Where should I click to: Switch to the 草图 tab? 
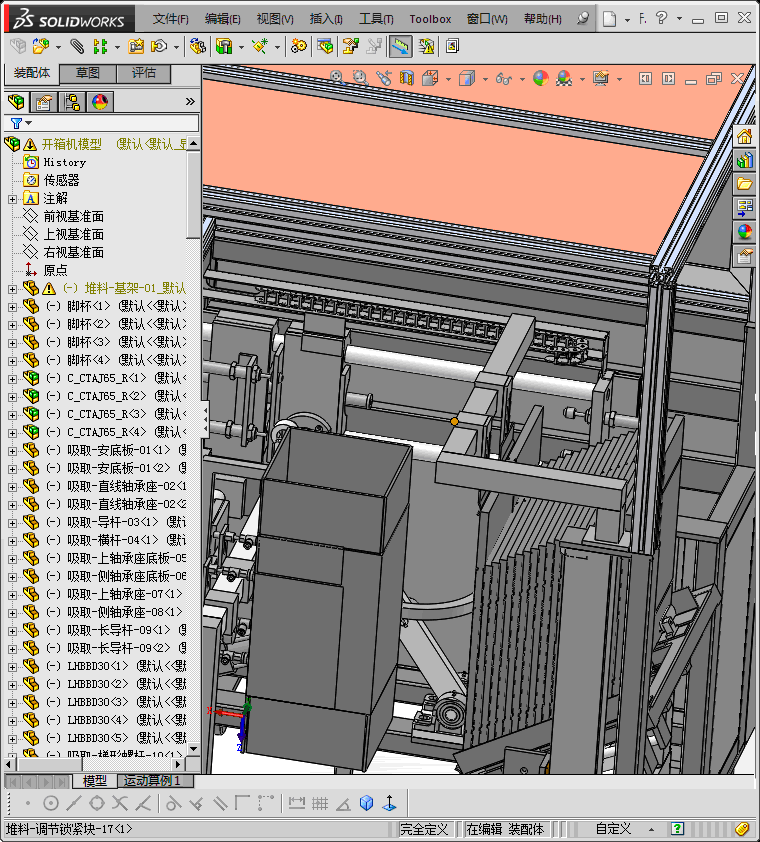coord(88,73)
